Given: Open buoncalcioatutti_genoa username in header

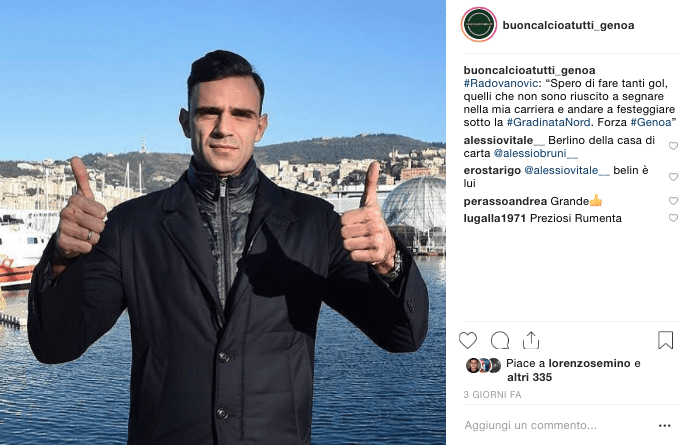Looking at the screenshot, I should (568, 25).
